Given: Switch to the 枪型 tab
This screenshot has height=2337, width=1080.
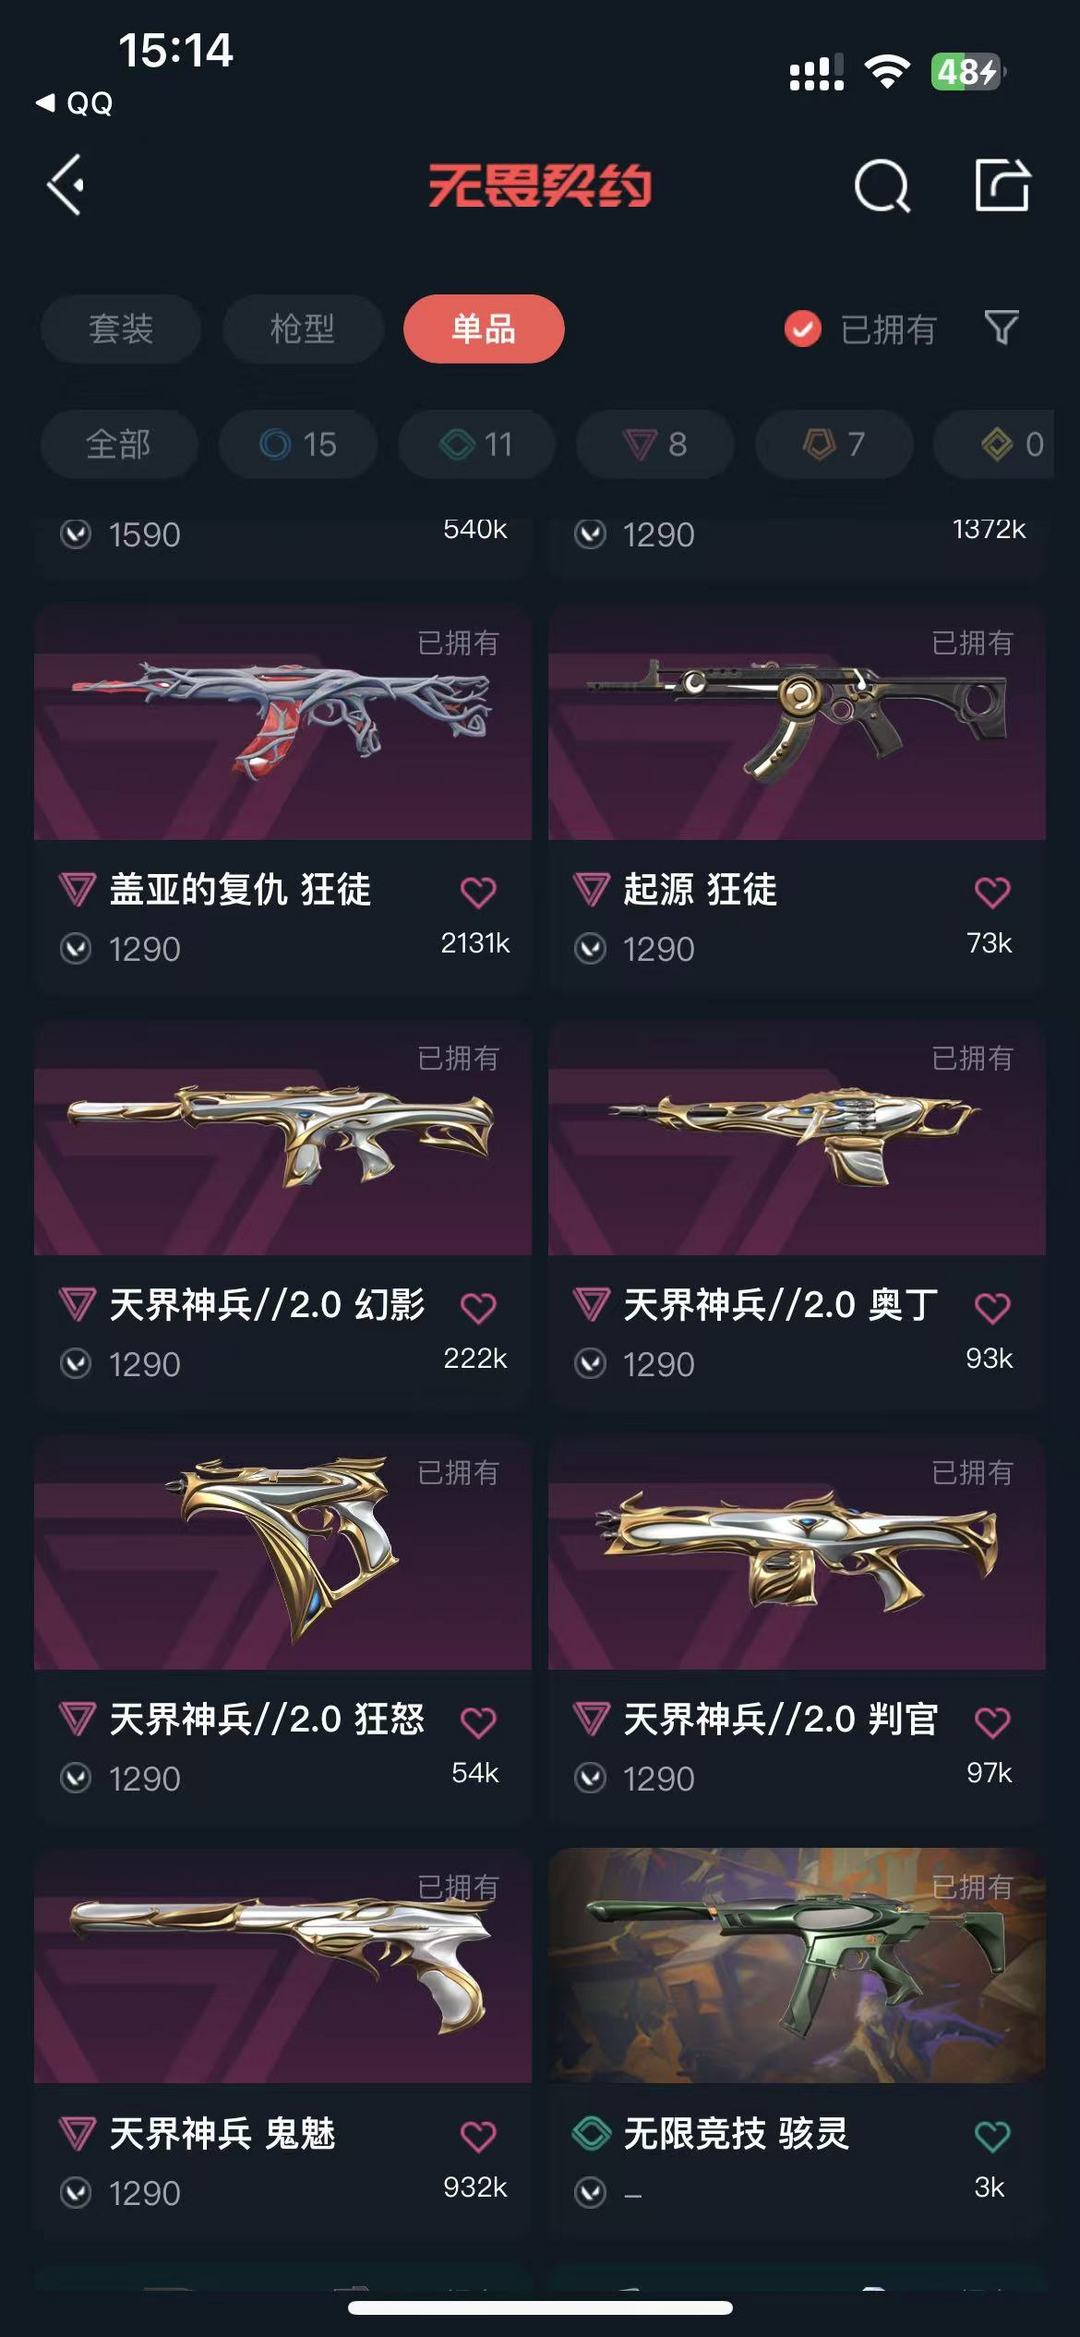Looking at the screenshot, I should (x=303, y=328).
